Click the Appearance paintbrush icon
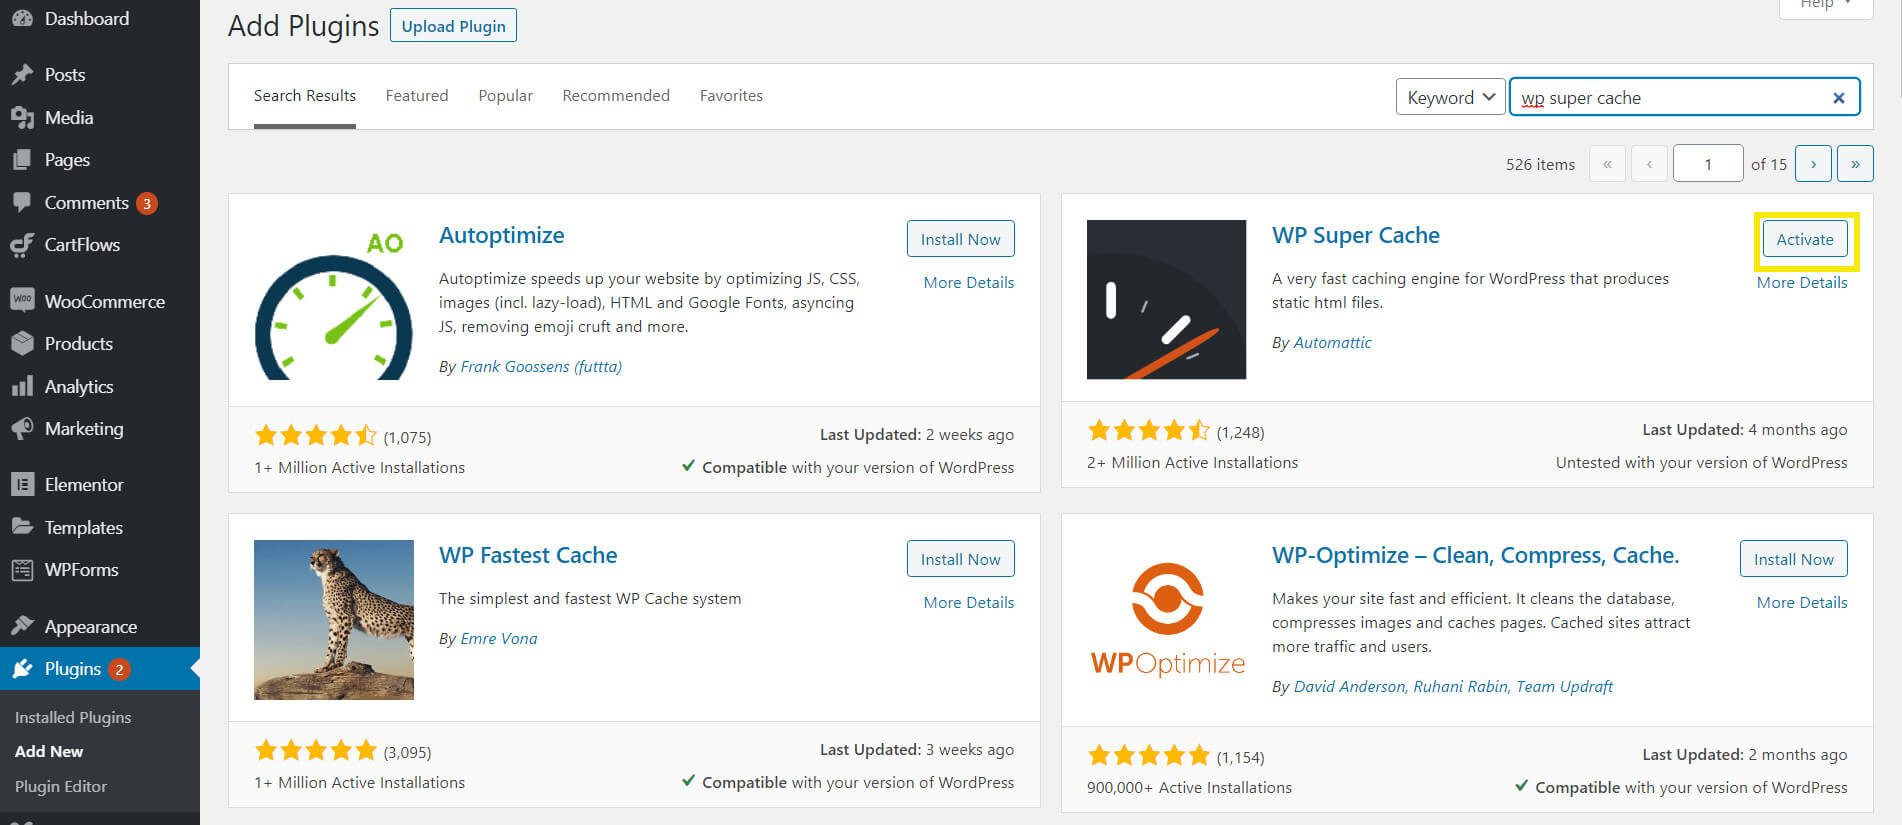 pos(22,626)
